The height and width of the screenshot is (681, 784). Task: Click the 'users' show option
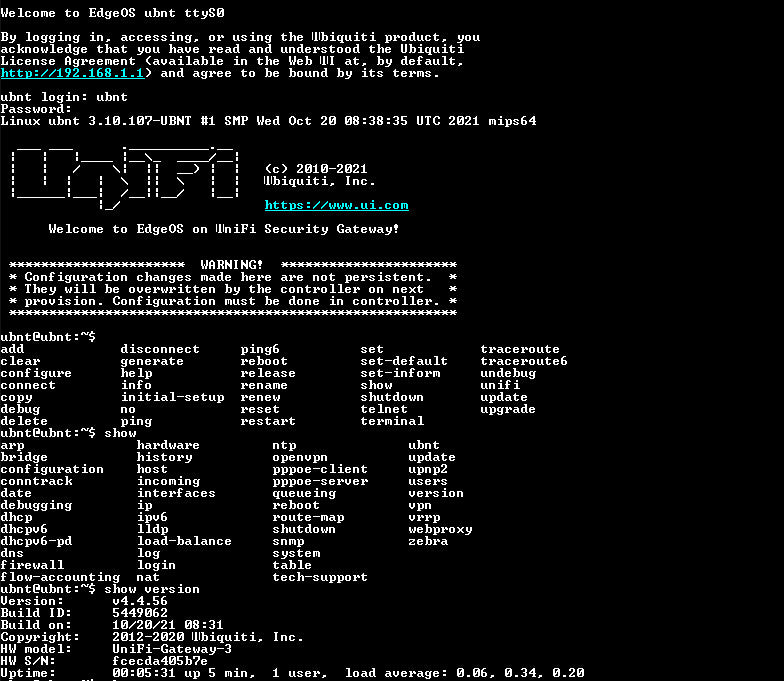tap(428, 481)
